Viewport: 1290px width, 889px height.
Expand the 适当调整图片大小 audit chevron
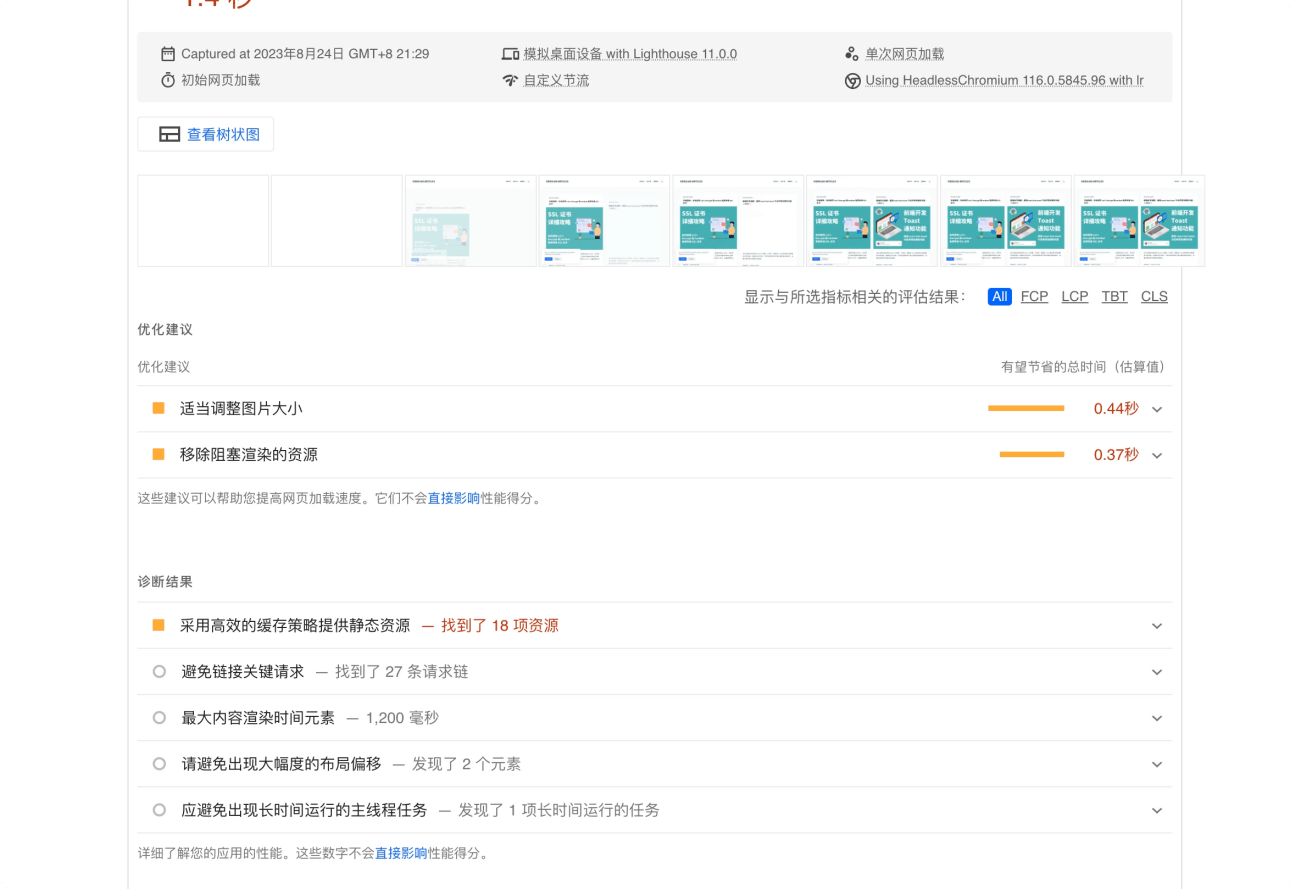[x=1157, y=409]
